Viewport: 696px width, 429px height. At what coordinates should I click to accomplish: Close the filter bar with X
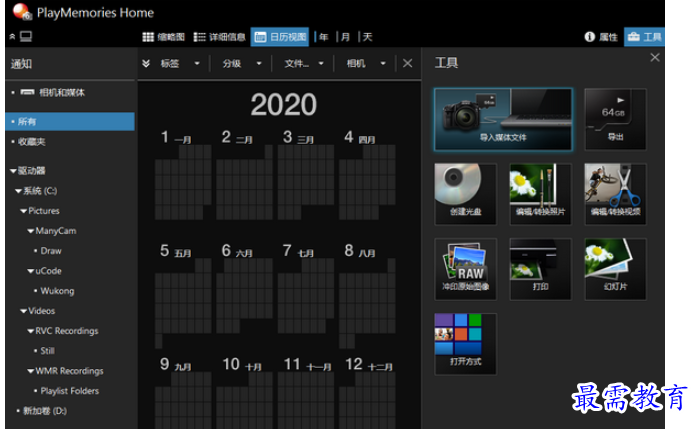[407, 64]
